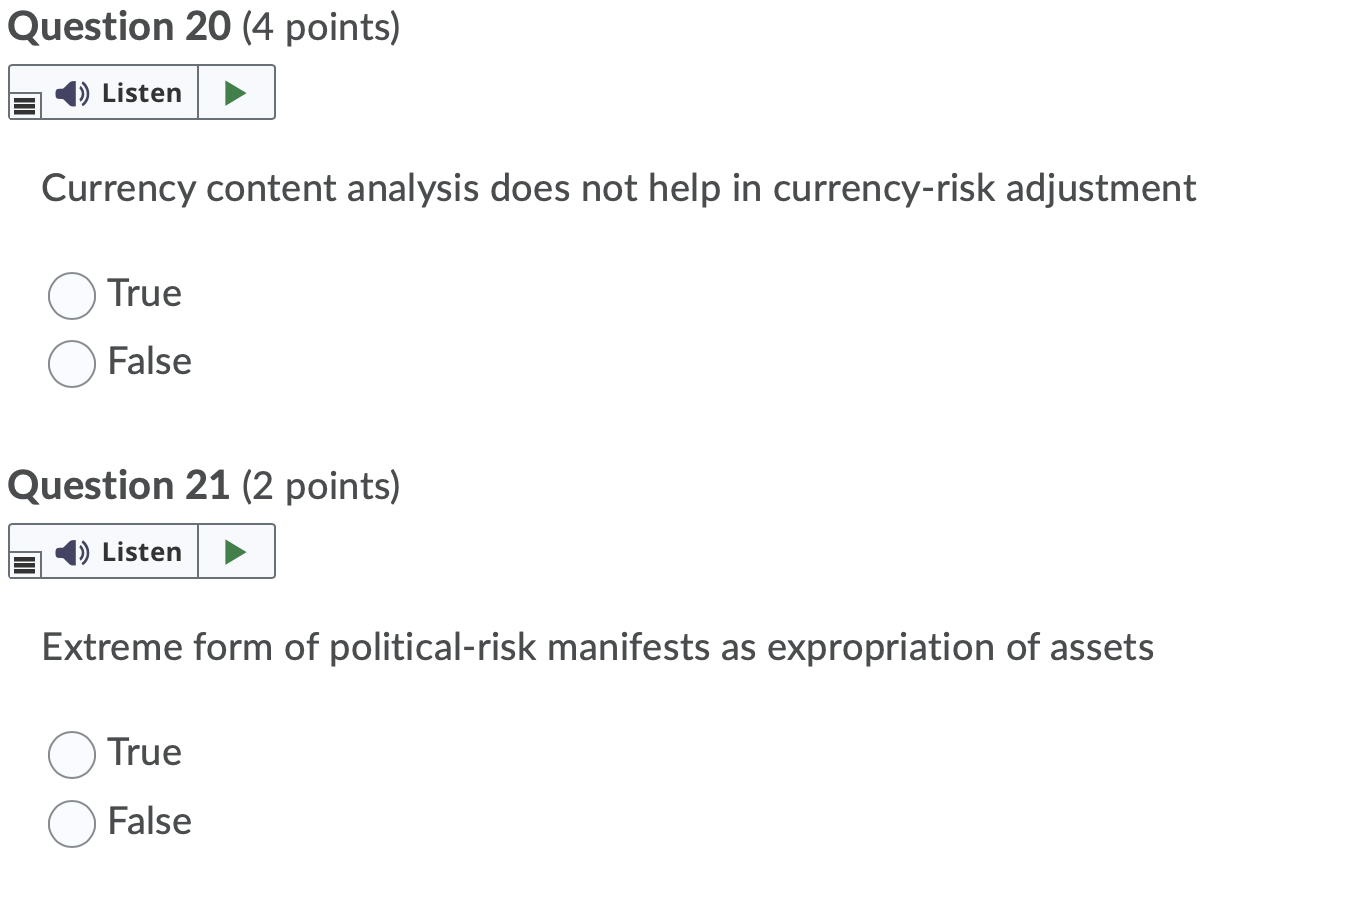The image size is (1352, 898).
Task: Open the reader options icon beside Question 21's Listen
Action: [x=24, y=562]
